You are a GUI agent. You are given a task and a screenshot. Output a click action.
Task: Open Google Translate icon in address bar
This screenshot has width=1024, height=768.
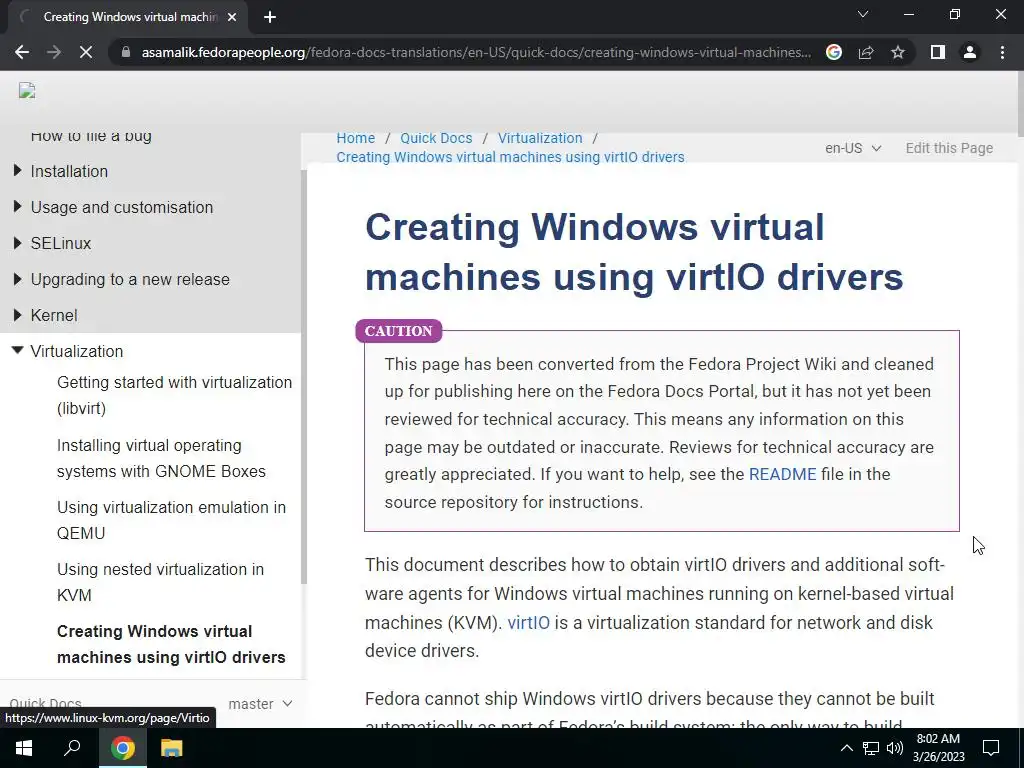pos(834,52)
